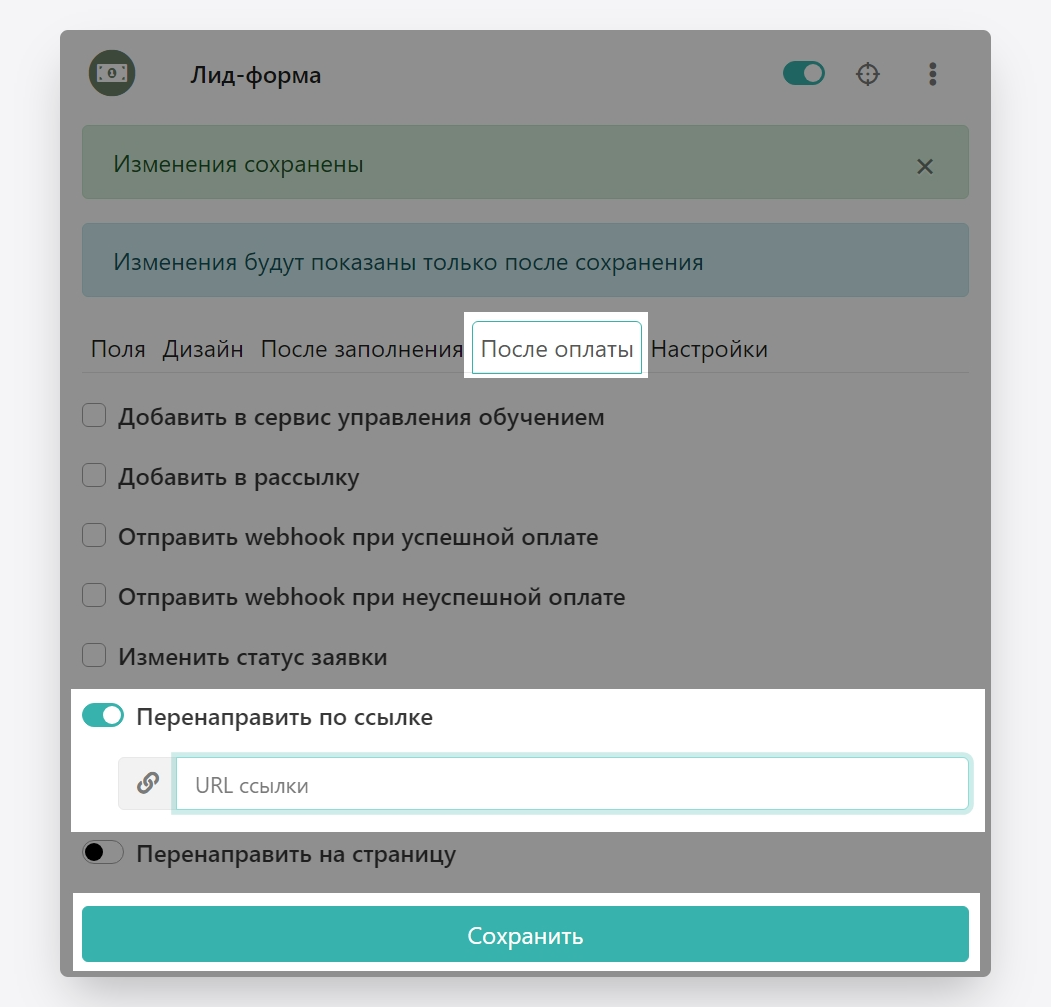Toggle the Лид-форма header switch
The image size is (1051, 1007).
803,73
